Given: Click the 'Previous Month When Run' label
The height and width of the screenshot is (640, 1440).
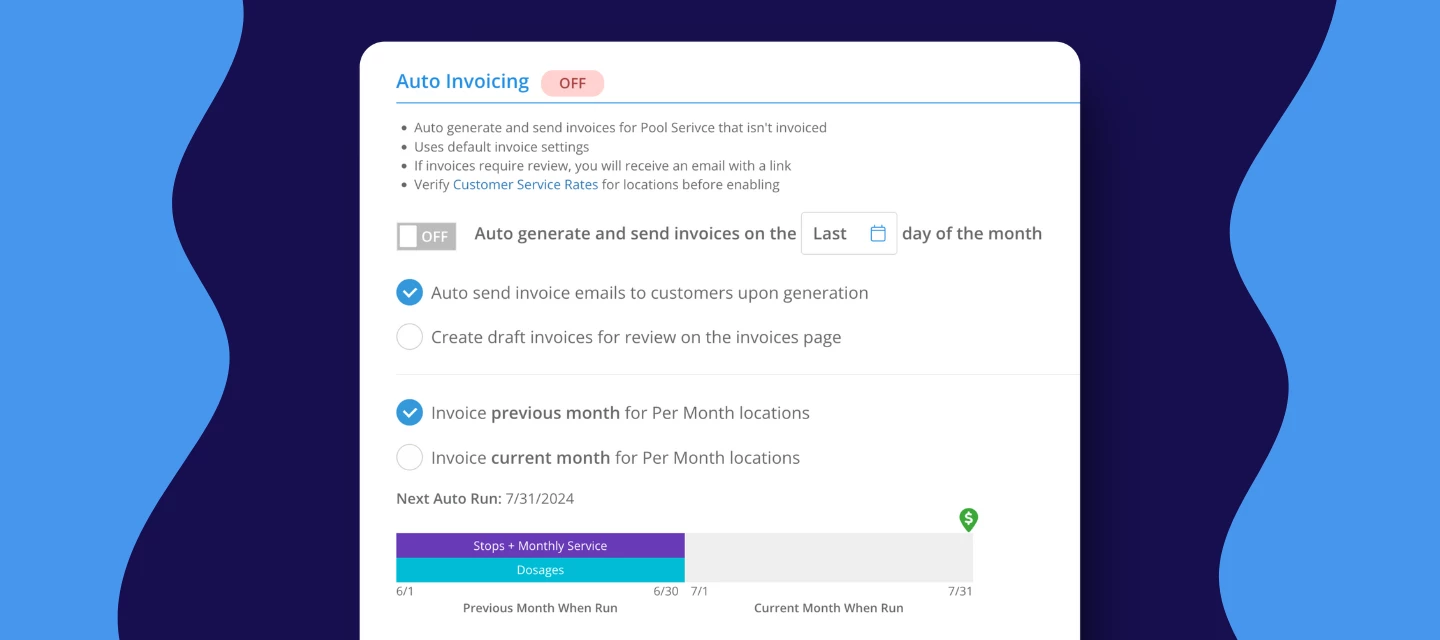Looking at the screenshot, I should (540, 608).
